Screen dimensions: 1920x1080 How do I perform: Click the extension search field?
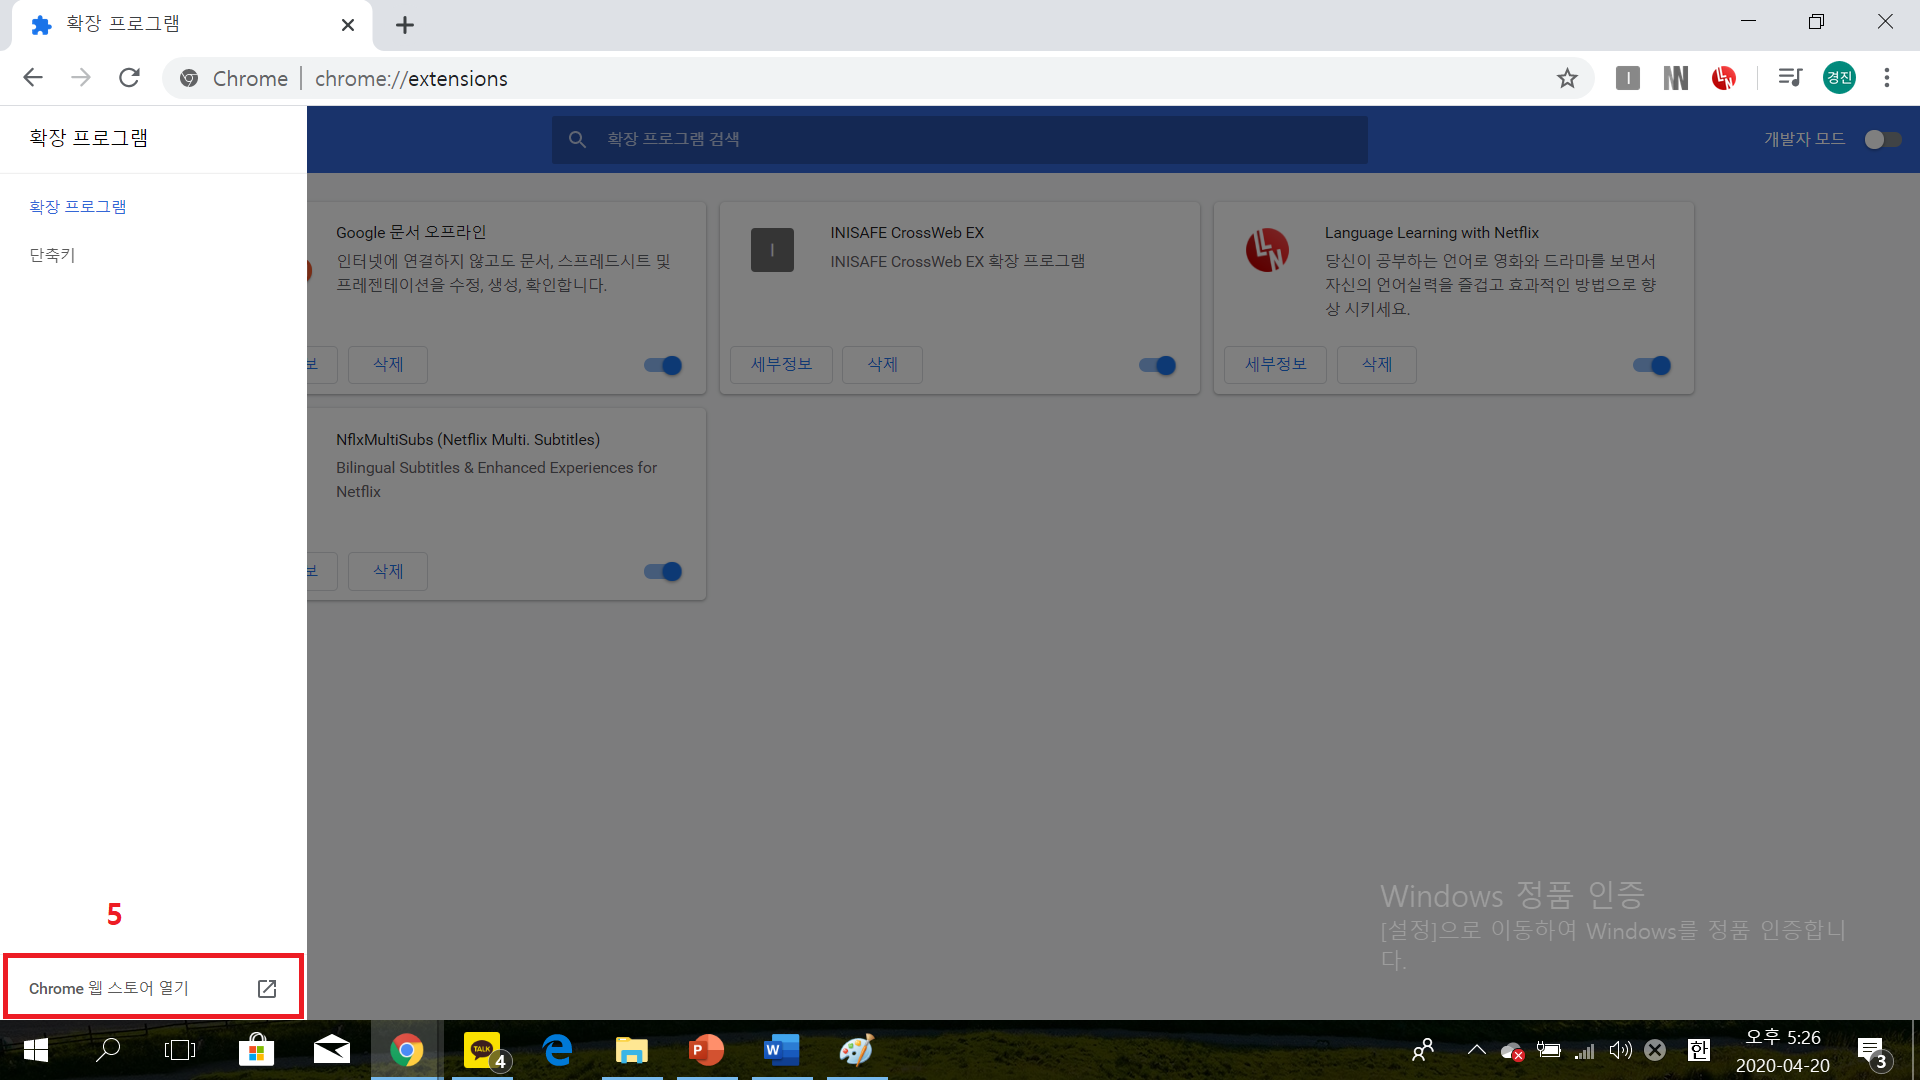(x=960, y=139)
